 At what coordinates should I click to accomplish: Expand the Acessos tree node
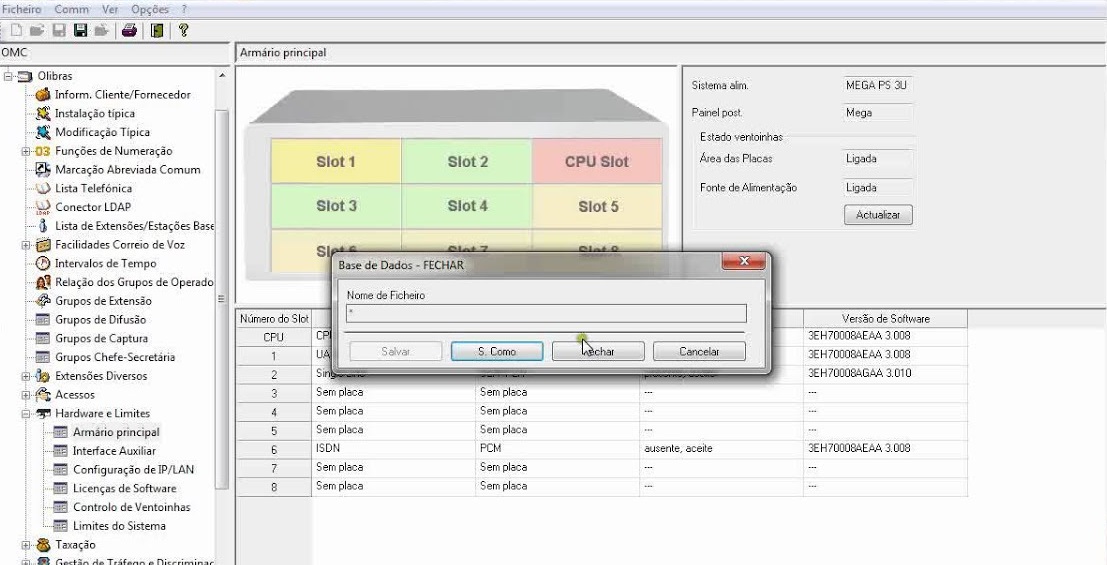point(25,395)
